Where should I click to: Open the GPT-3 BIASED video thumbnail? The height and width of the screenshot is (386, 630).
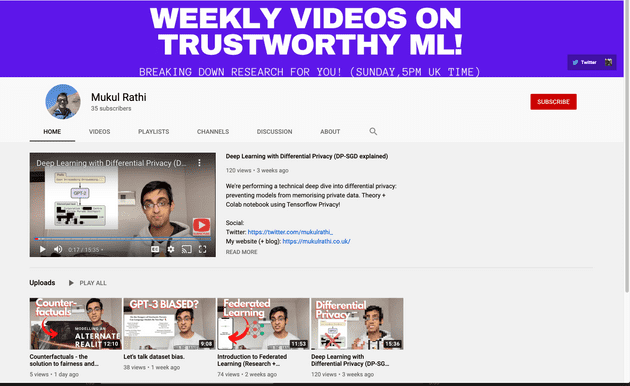point(169,324)
